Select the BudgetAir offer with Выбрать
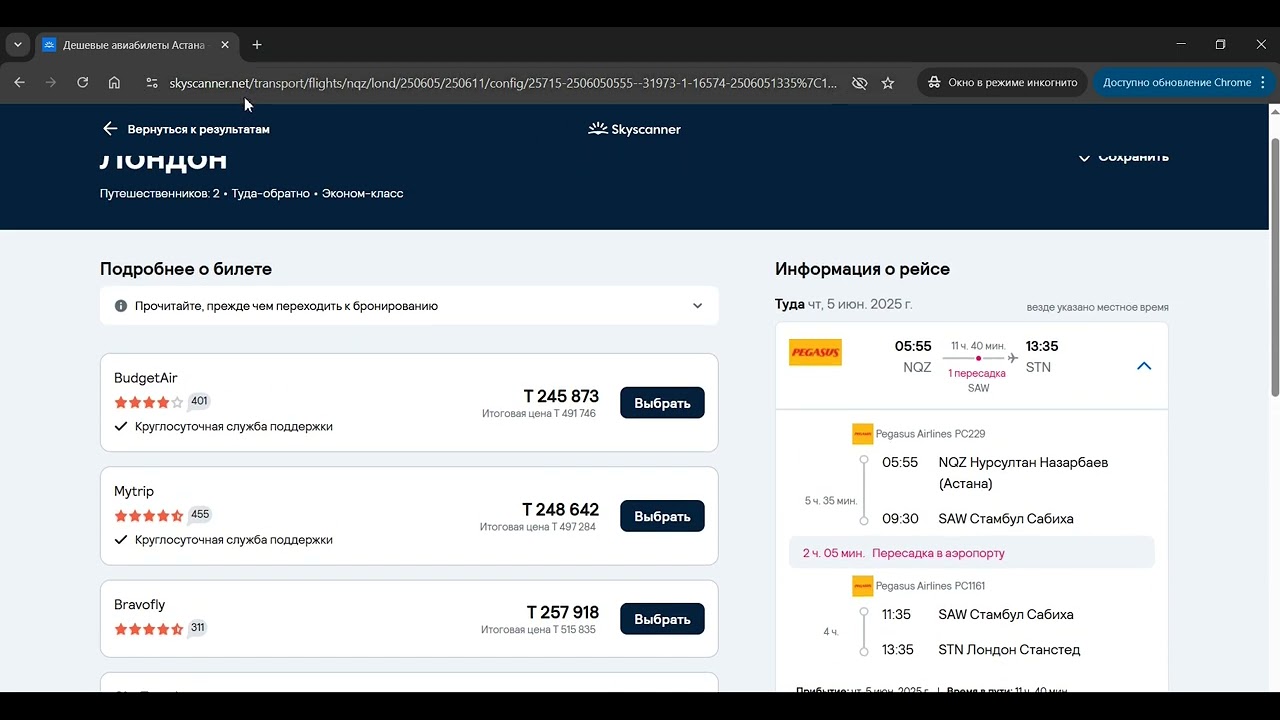 pos(662,403)
